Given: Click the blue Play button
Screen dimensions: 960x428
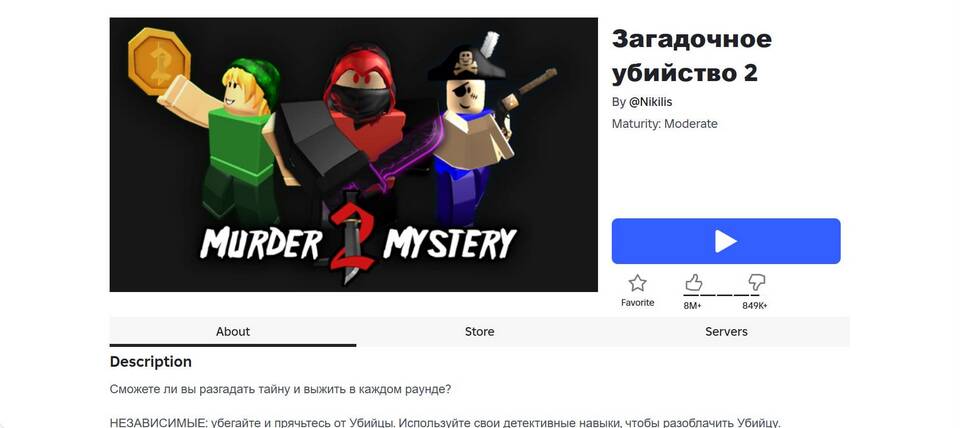Looking at the screenshot, I should point(726,241).
